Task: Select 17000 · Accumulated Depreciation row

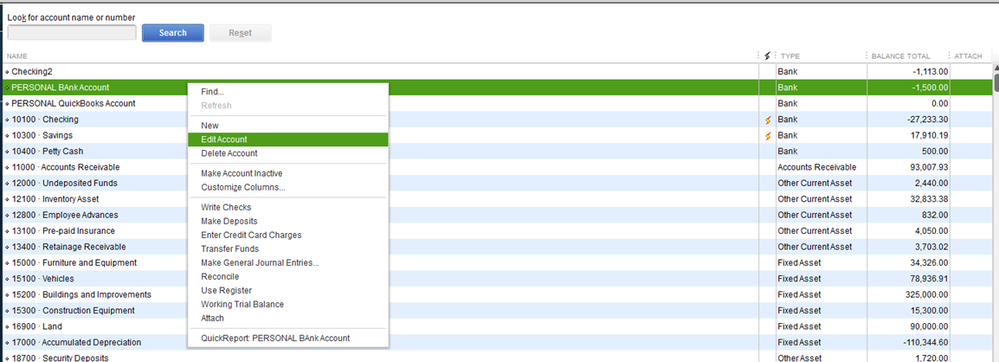Action: coord(497,342)
